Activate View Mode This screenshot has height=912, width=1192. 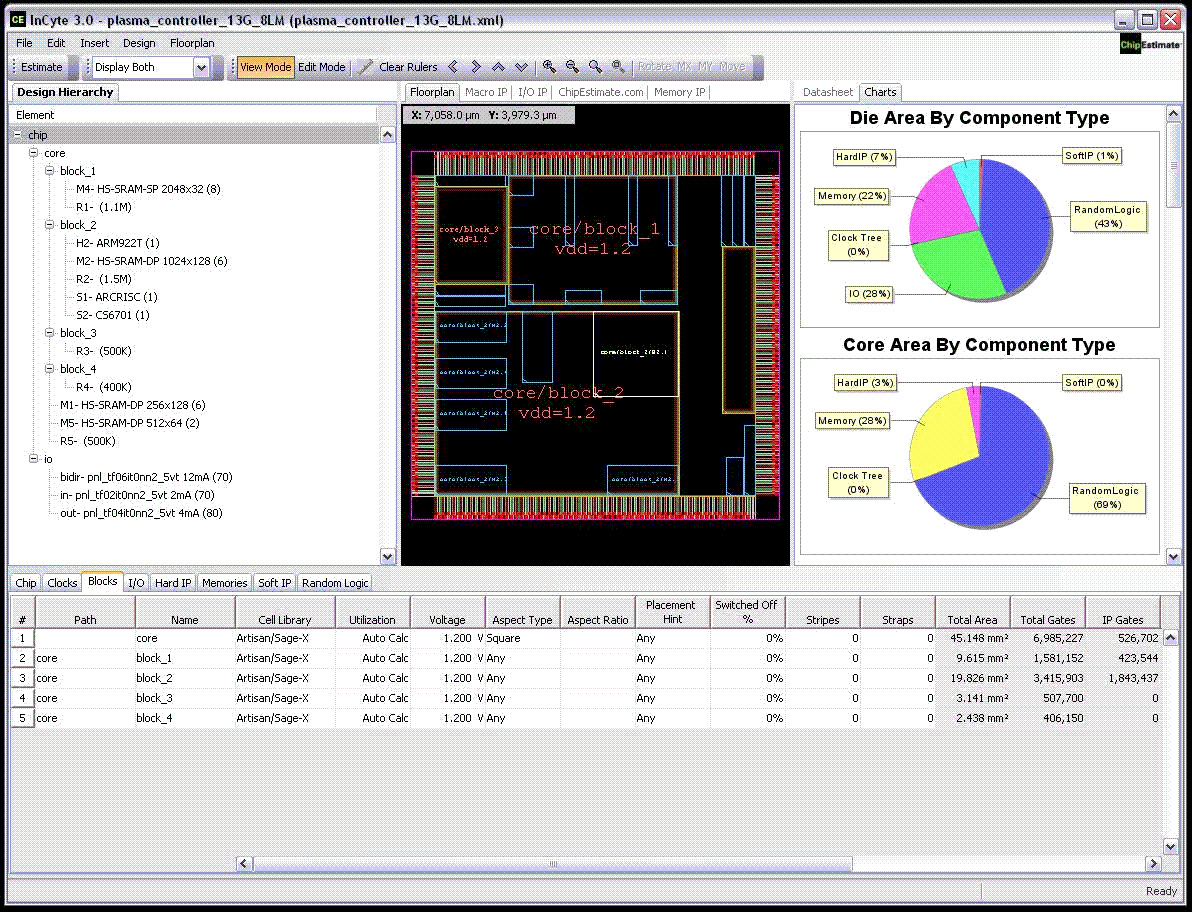[x=265, y=67]
